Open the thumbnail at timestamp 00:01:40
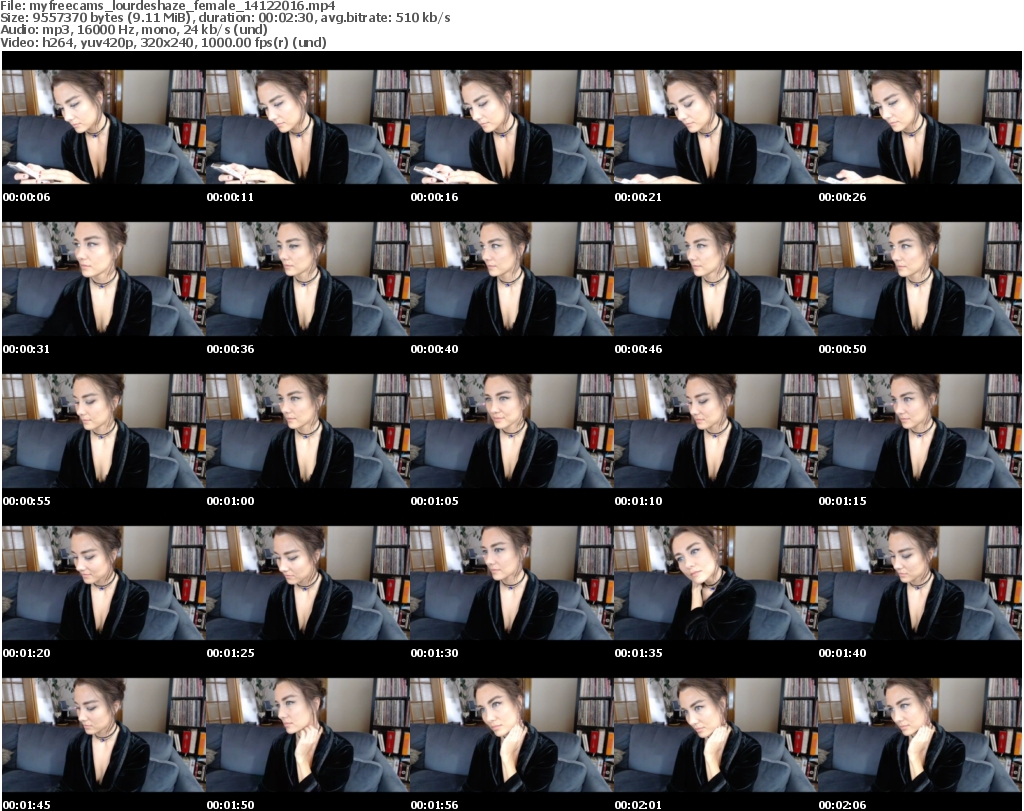This screenshot has width=1024, height=811. pyautogui.click(x=919, y=583)
